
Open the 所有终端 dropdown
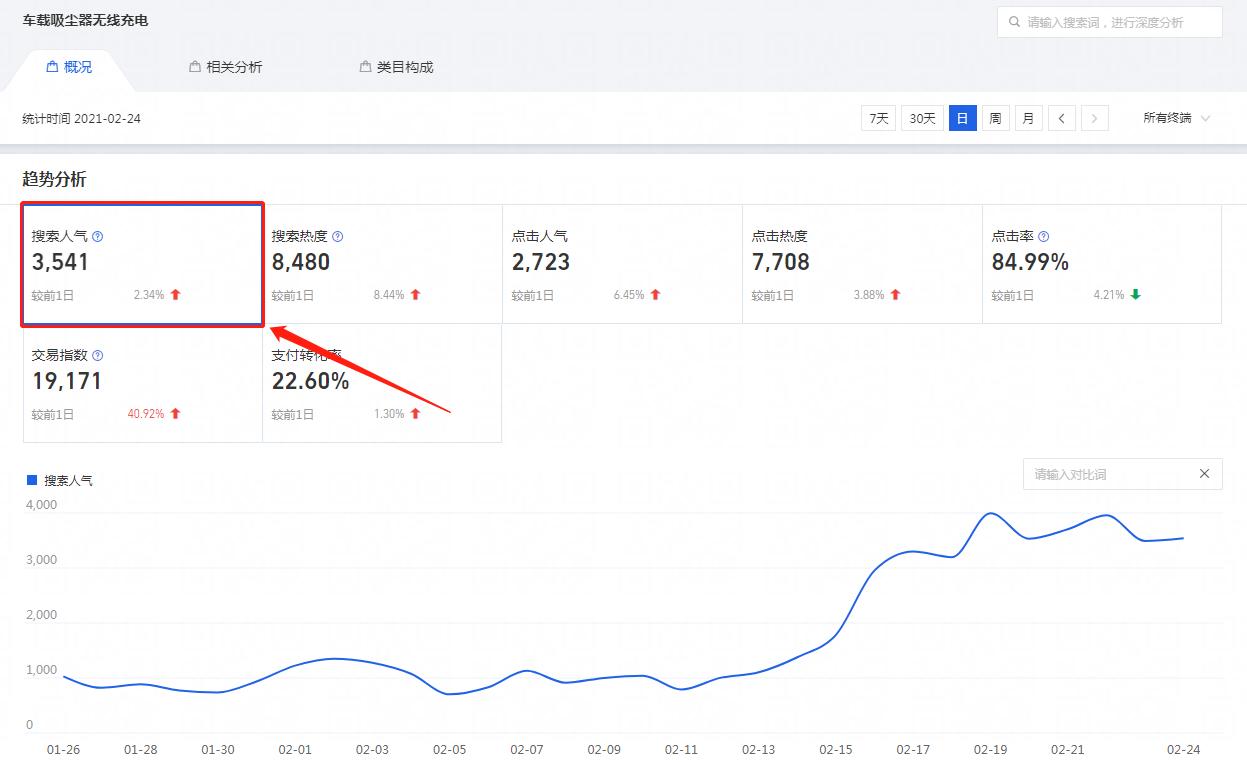click(1176, 118)
